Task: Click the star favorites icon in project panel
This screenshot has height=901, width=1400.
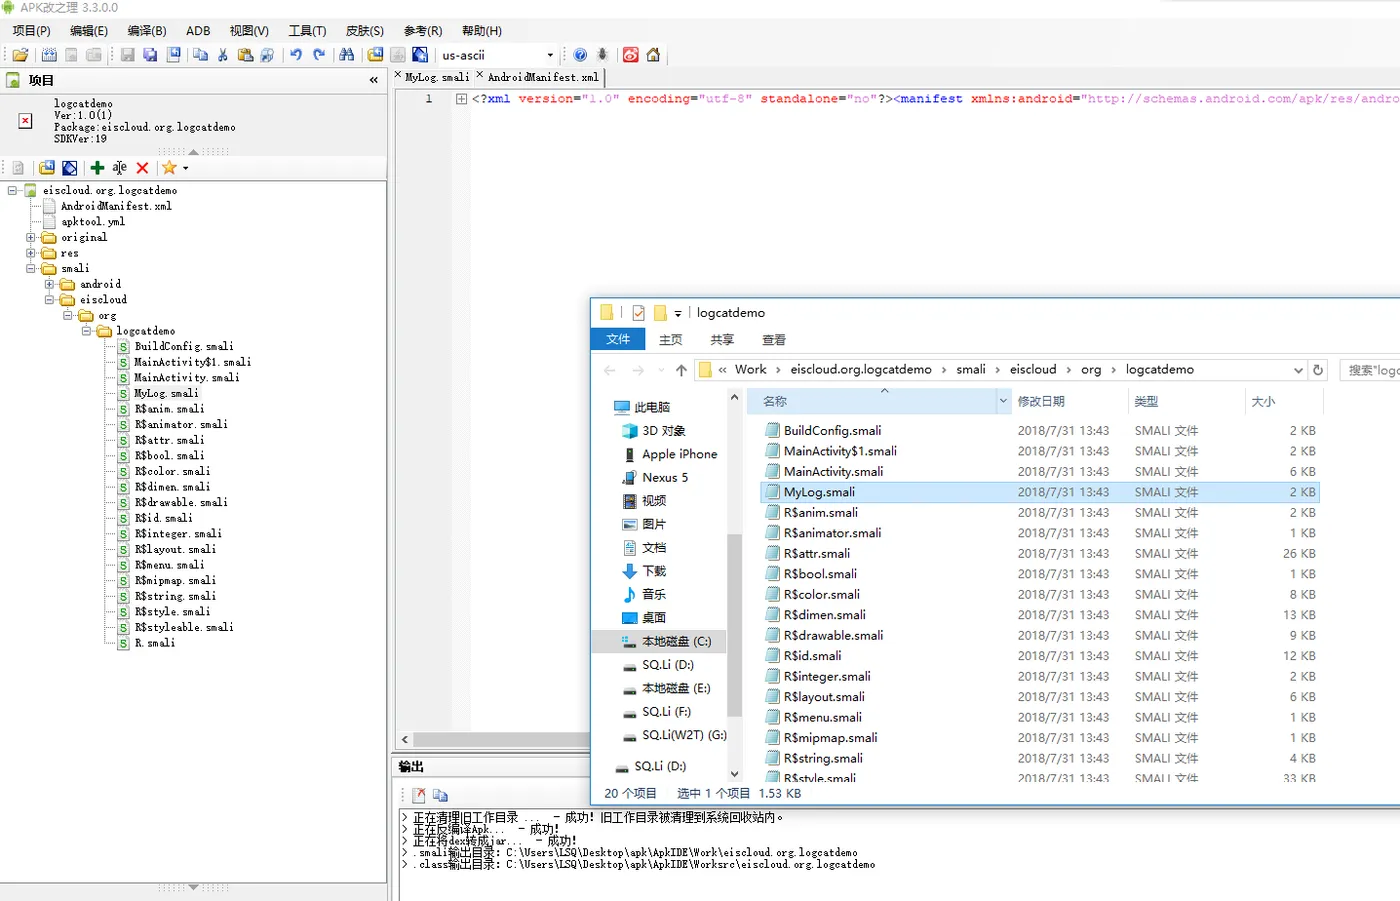Action: pyautogui.click(x=169, y=168)
